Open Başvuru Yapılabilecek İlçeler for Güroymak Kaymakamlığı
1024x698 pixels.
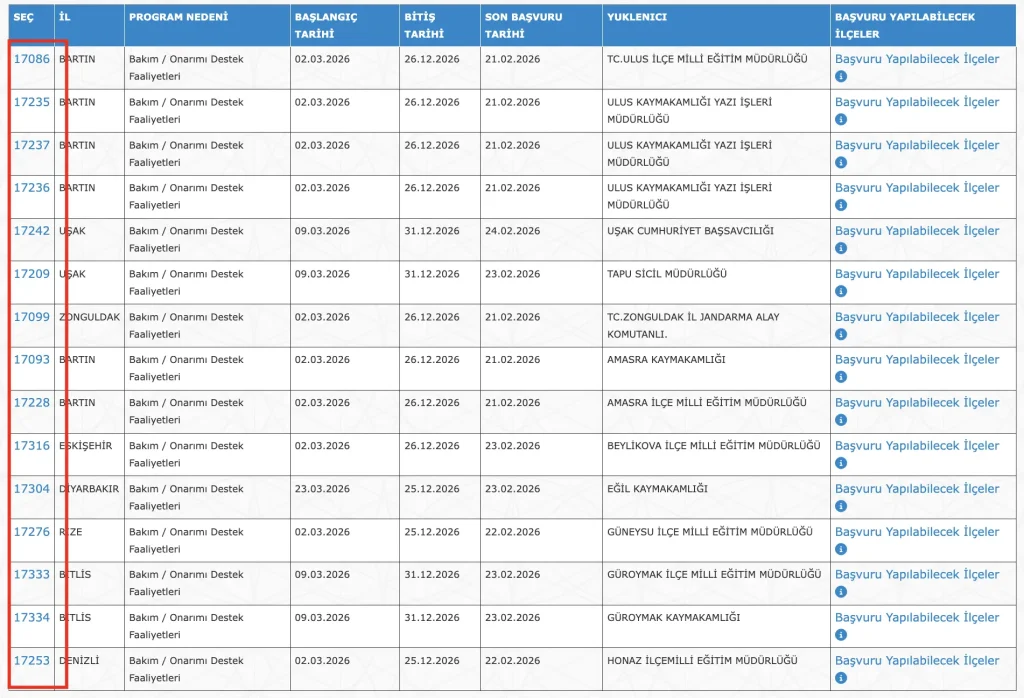(917, 618)
